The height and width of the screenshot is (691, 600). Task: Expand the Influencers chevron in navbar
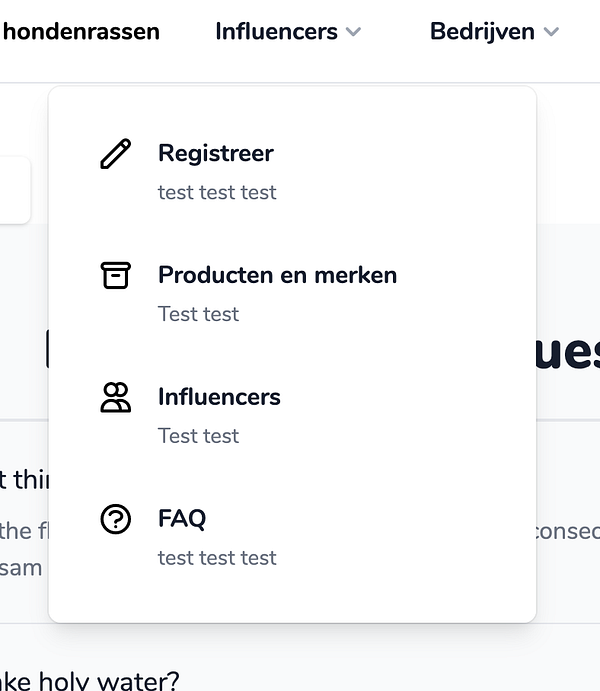coord(353,32)
